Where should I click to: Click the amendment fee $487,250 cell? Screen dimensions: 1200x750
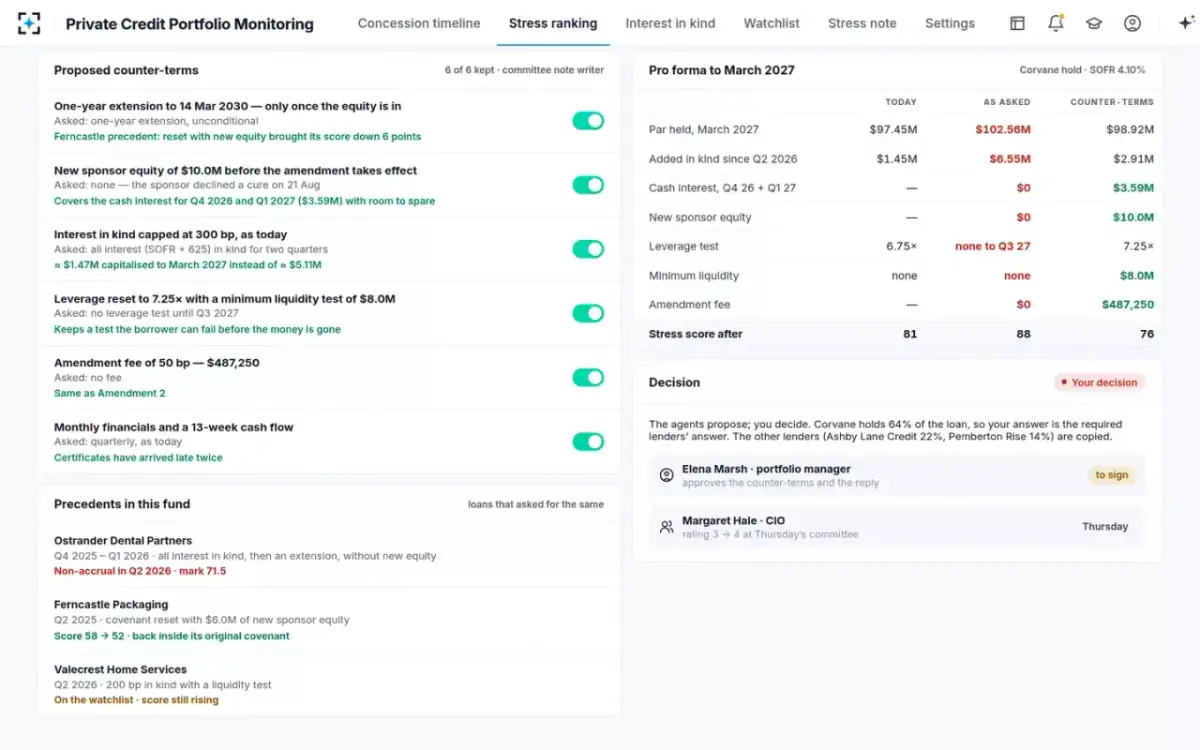tap(1128, 305)
